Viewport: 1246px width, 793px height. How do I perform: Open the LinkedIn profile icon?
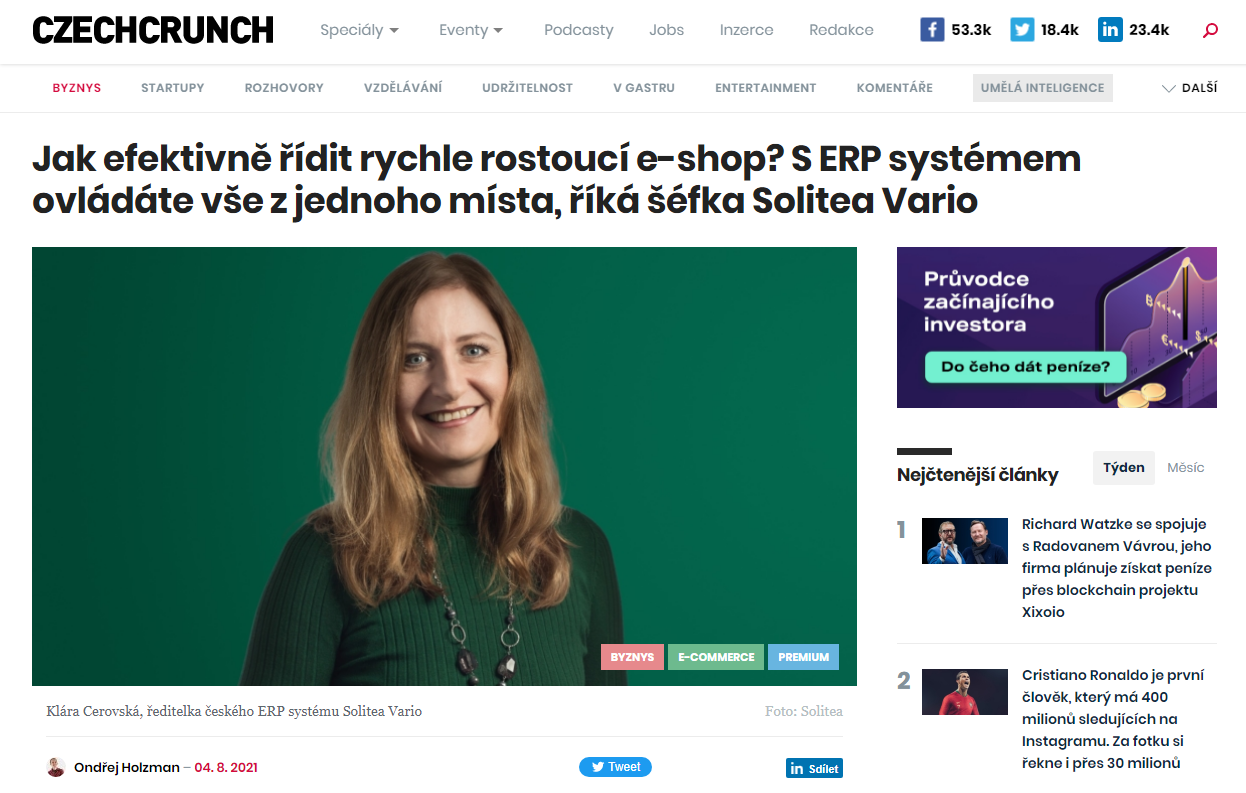tap(1110, 30)
